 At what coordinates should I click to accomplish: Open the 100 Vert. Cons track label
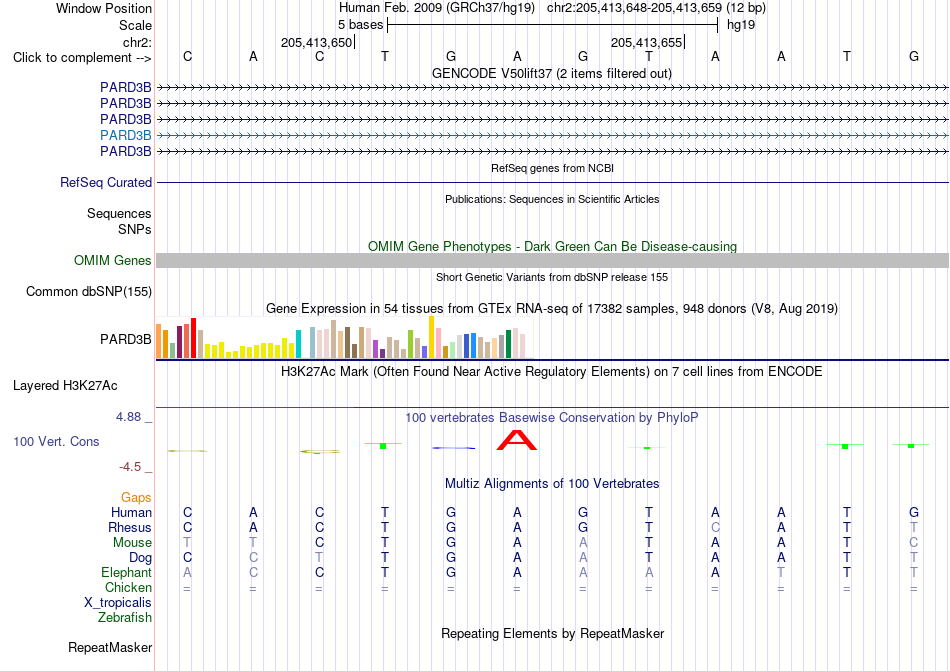click(56, 441)
